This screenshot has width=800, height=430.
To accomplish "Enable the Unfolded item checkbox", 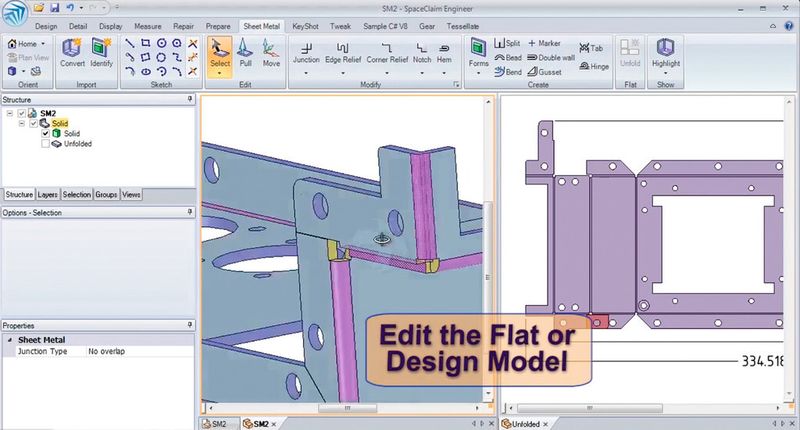I will pos(45,144).
